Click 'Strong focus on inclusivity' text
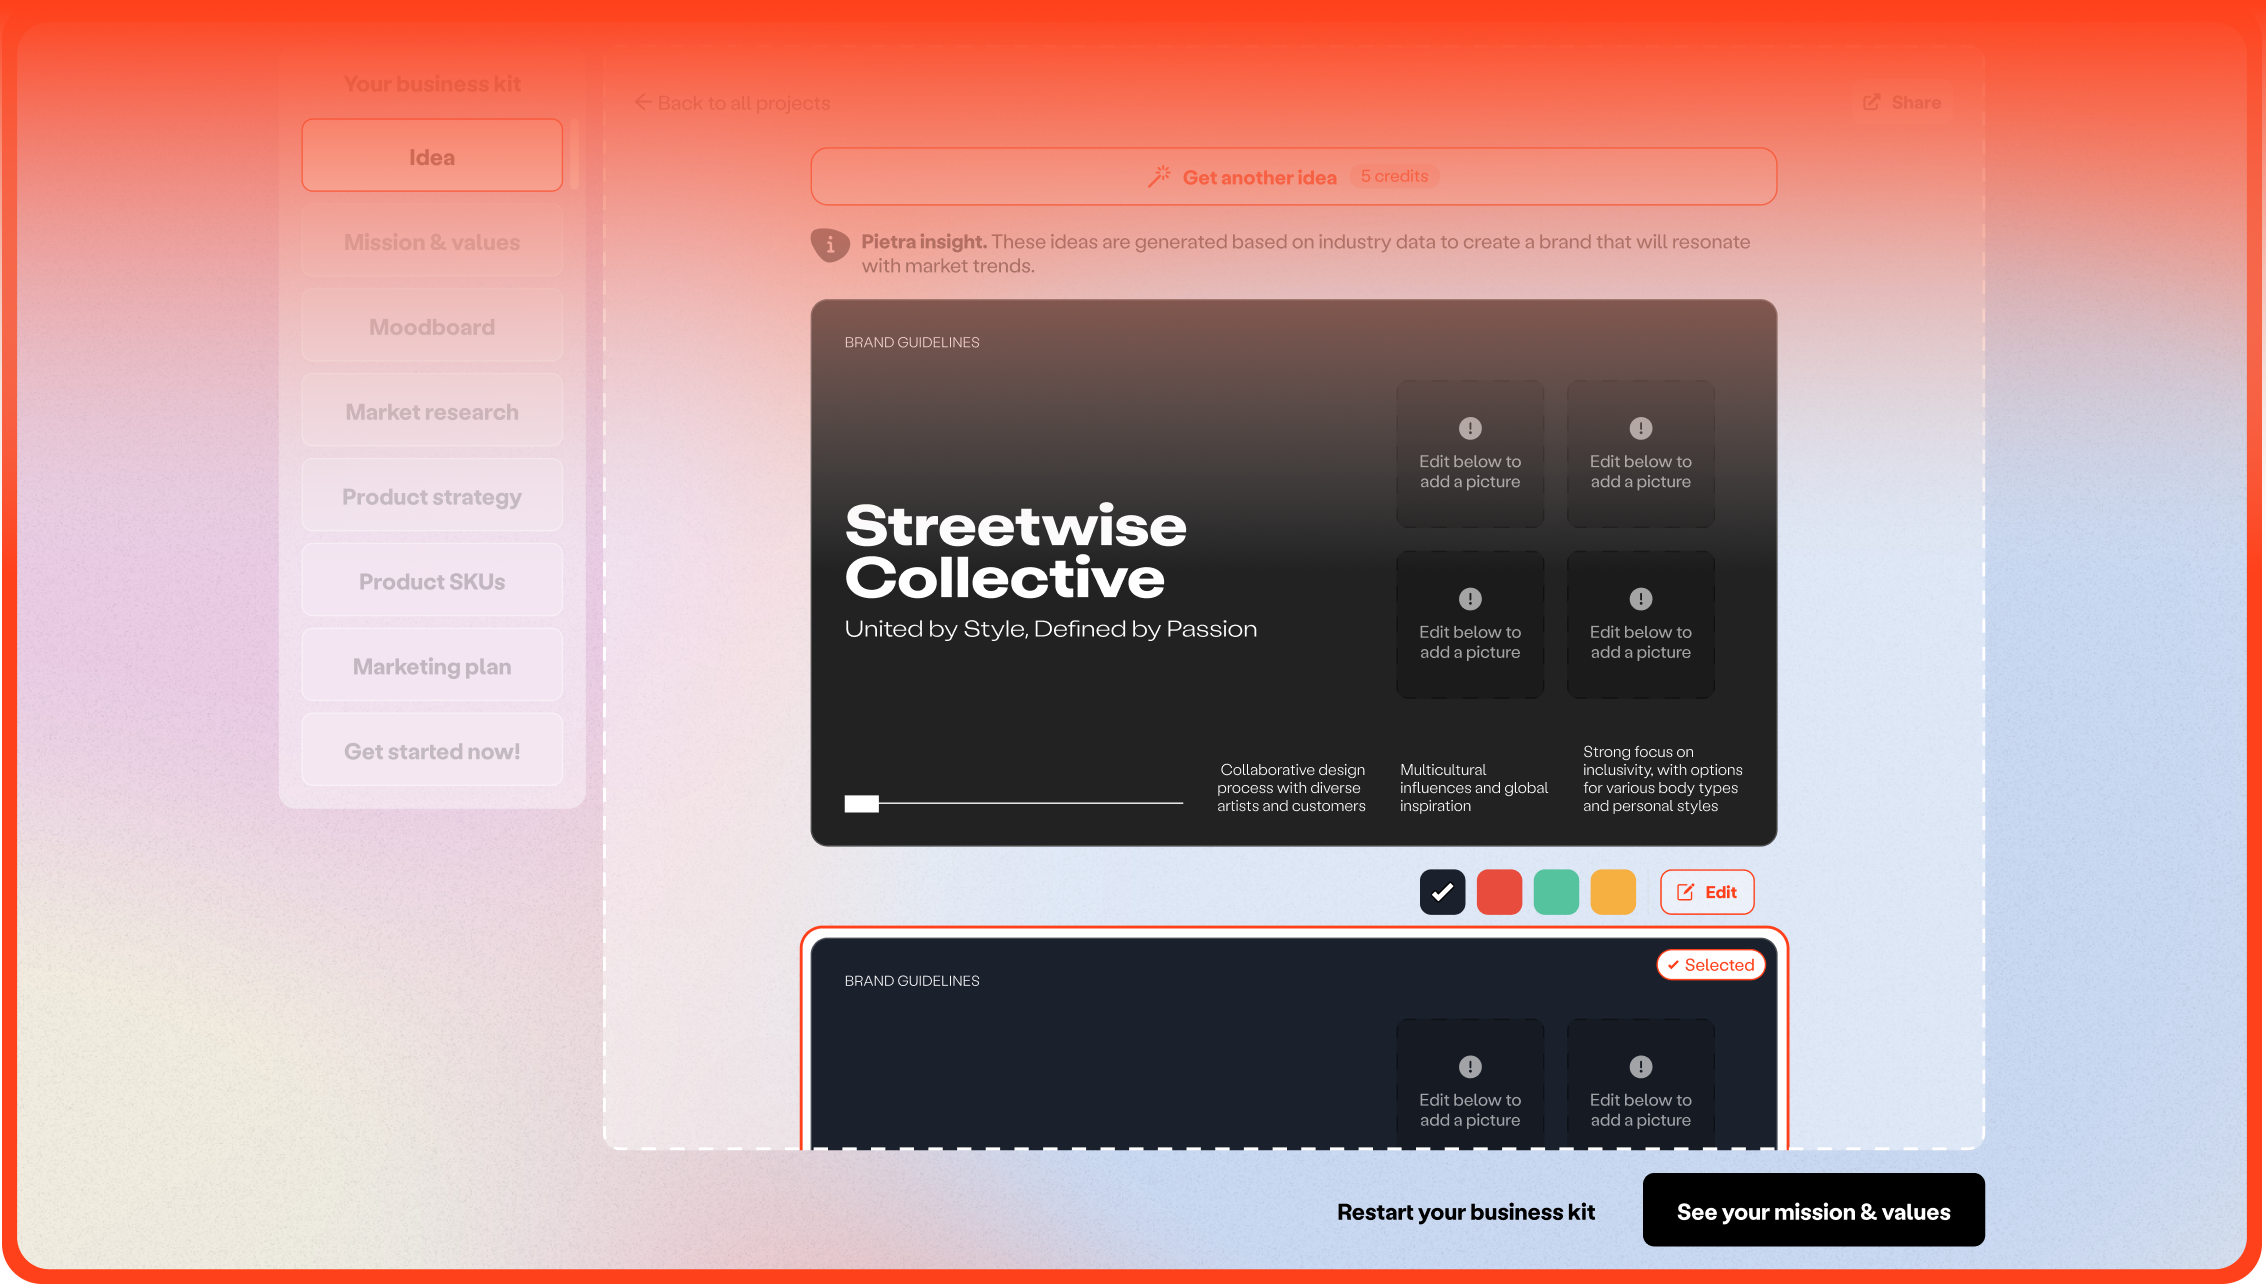The height and width of the screenshot is (1284, 2266). point(1662,779)
